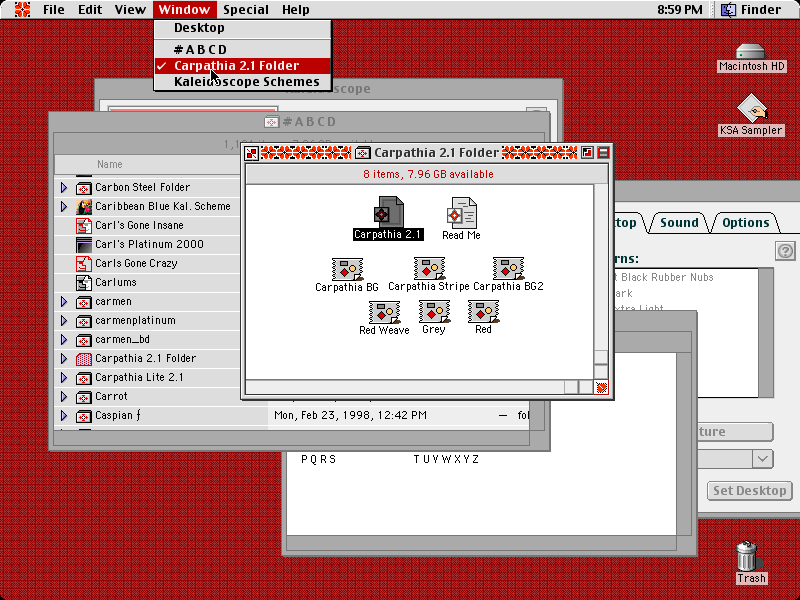Expand the carmen folder row
The width and height of the screenshot is (800, 600).
(x=64, y=302)
